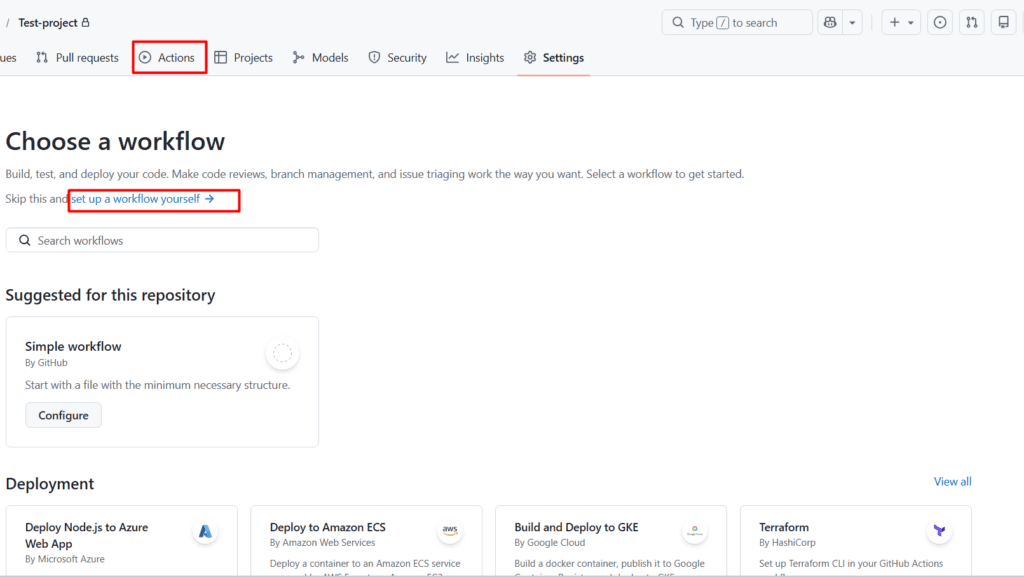Open the Models tab
The height and width of the screenshot is (577, 1024).
coord(321,57)
